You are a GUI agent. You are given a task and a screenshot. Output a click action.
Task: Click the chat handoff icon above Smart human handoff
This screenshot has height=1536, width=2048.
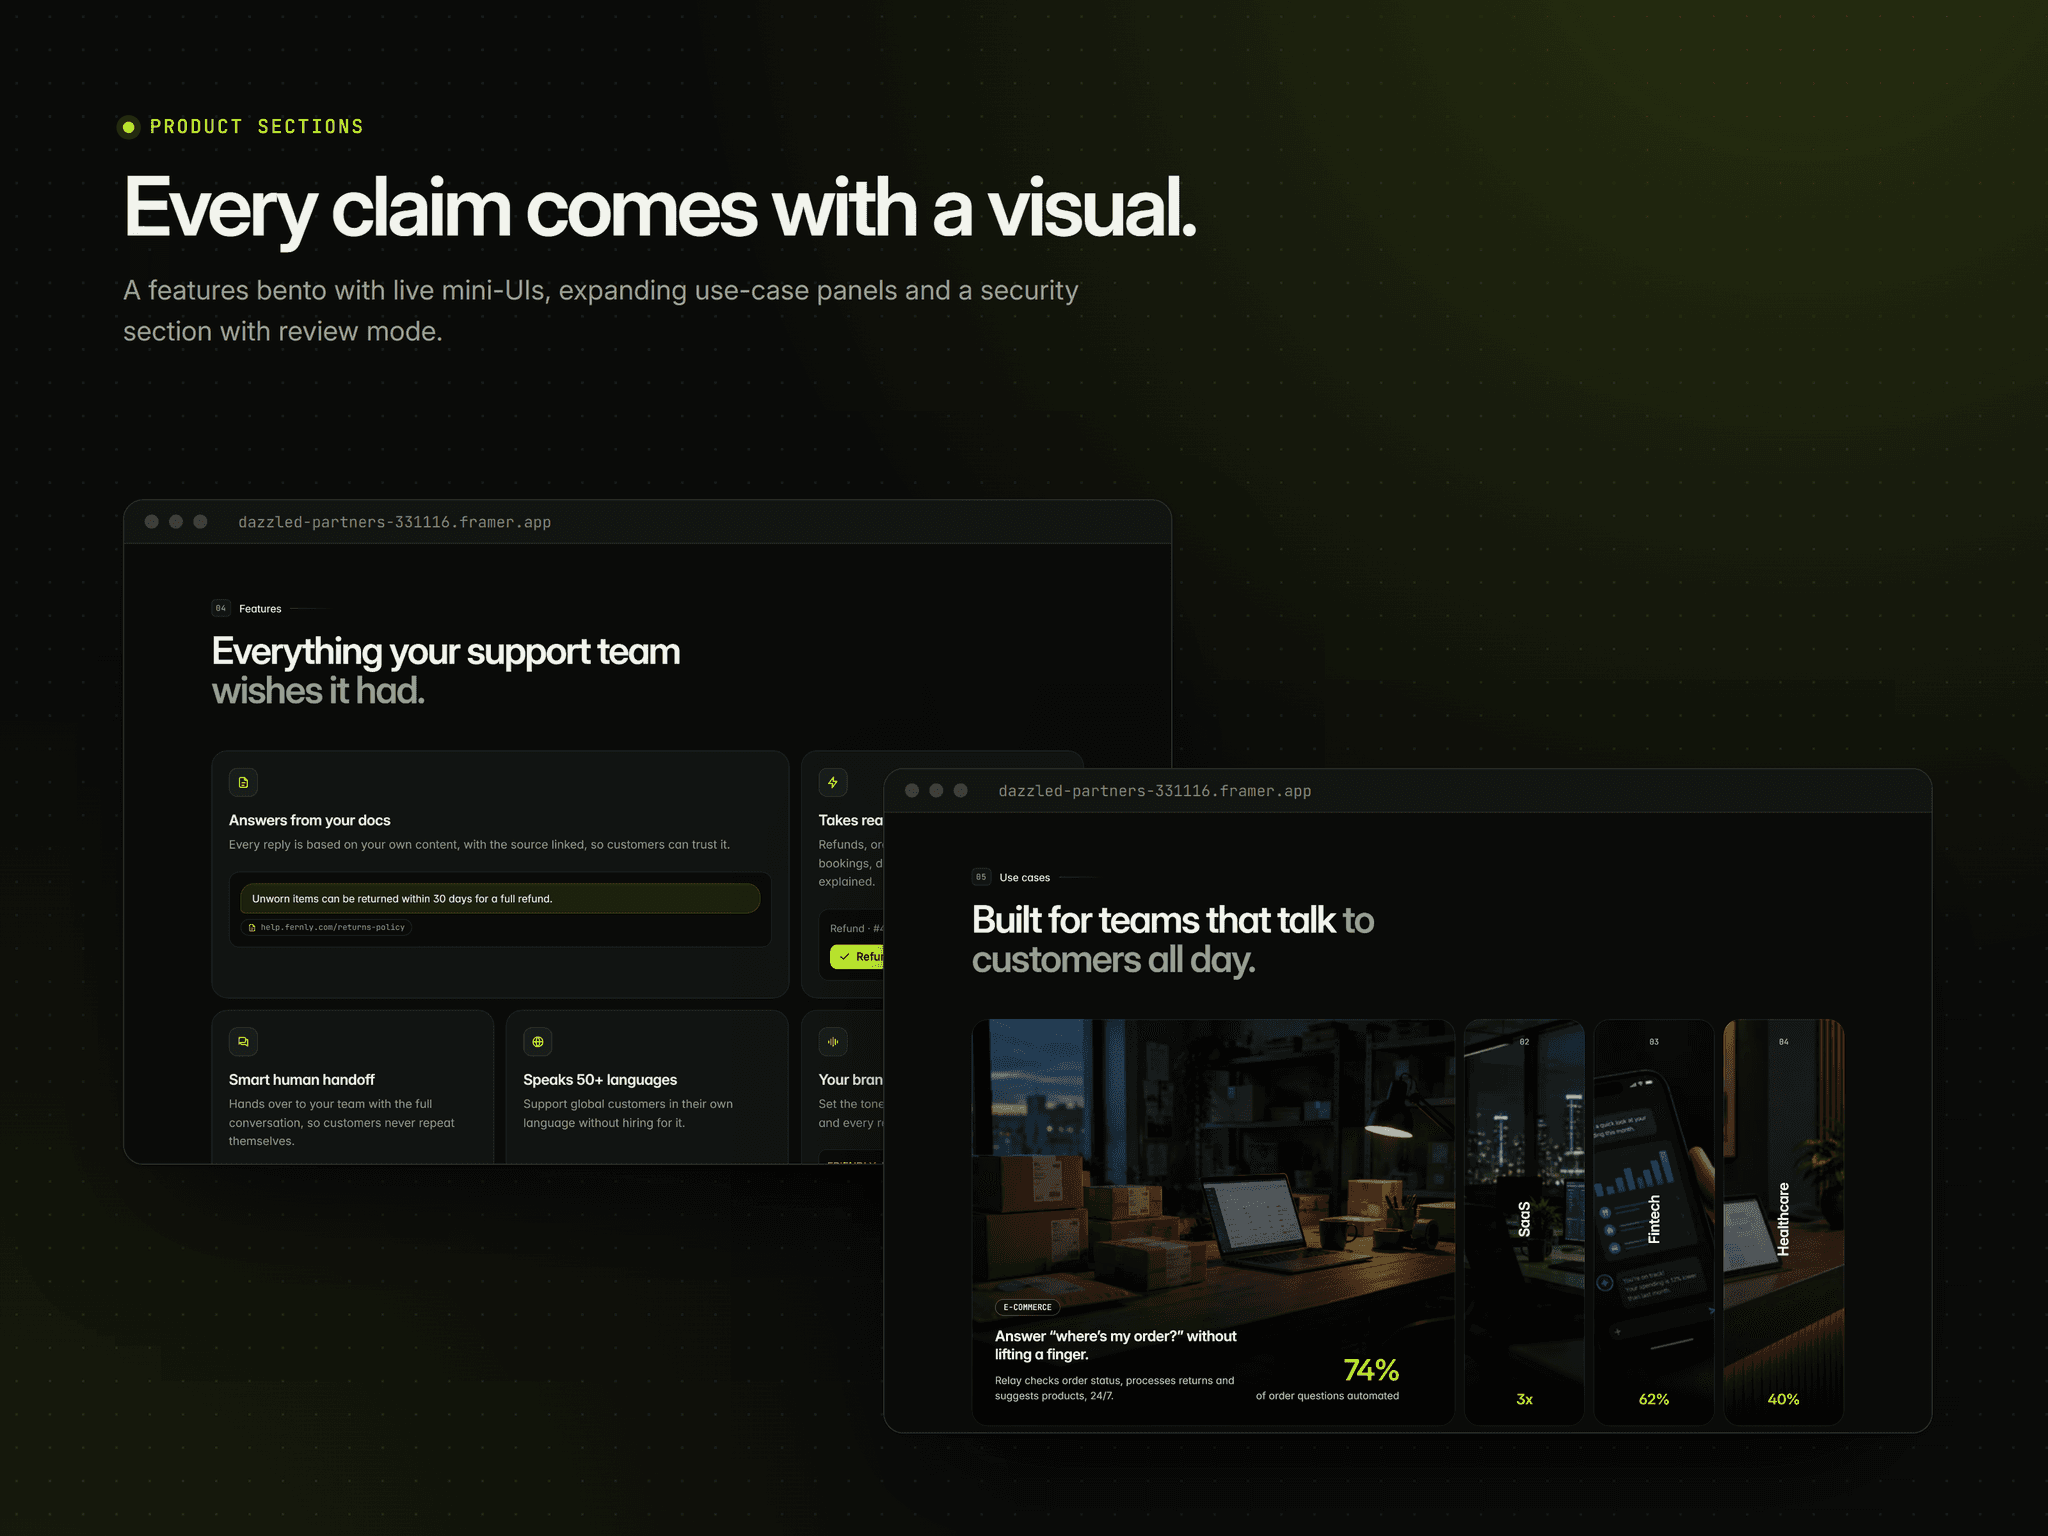243,1041
